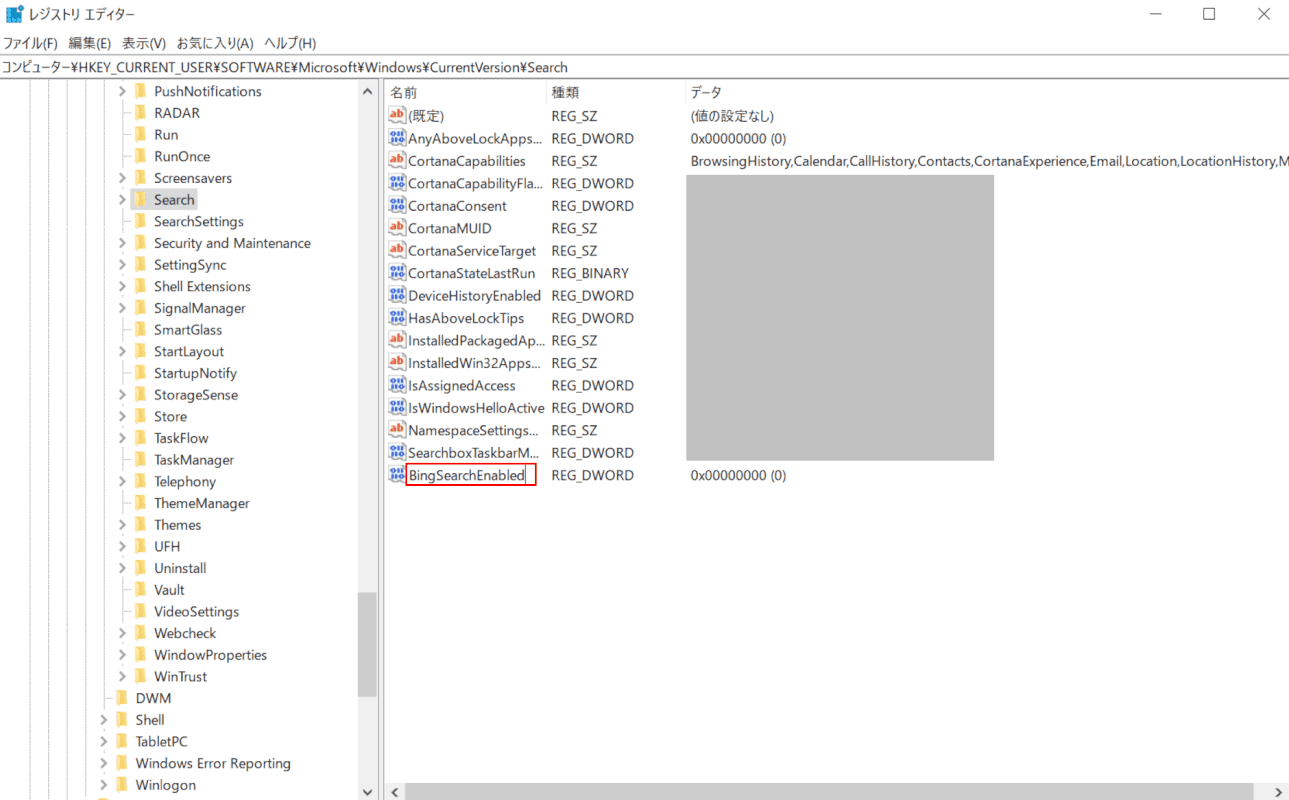Select the SignalManager key

pos(200,308)
